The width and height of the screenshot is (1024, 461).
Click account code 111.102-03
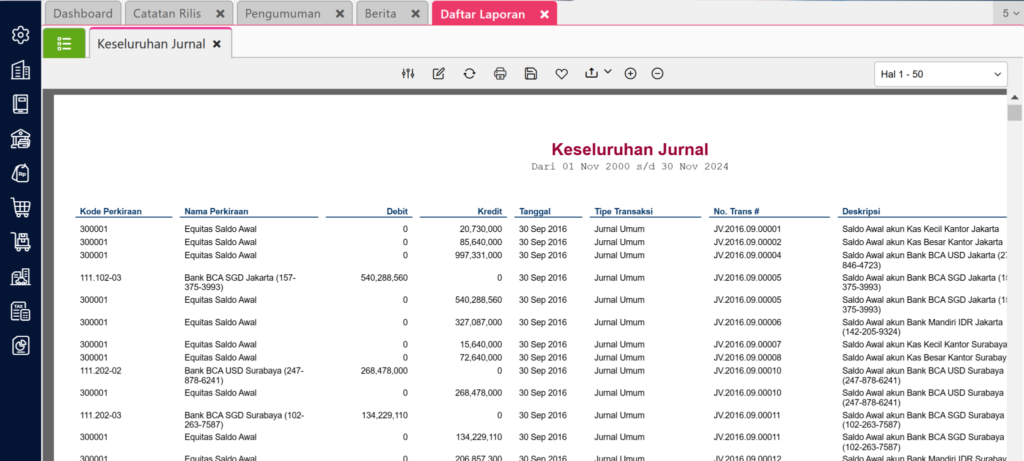(x=101, y=278)
